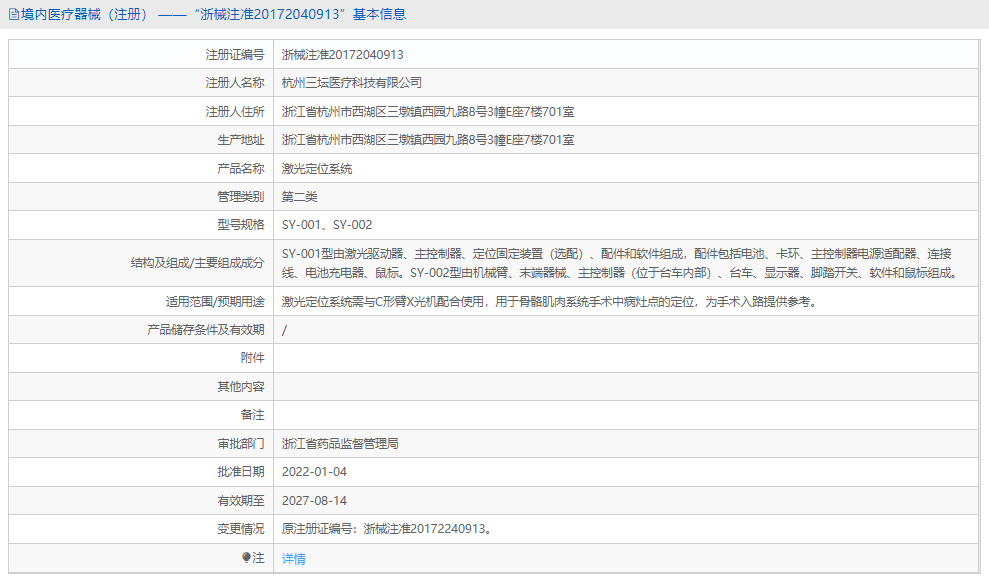The width and height of the screenshot is (989, 581).
Task: Click the 批准日期 label
Action: pos(241,472)
